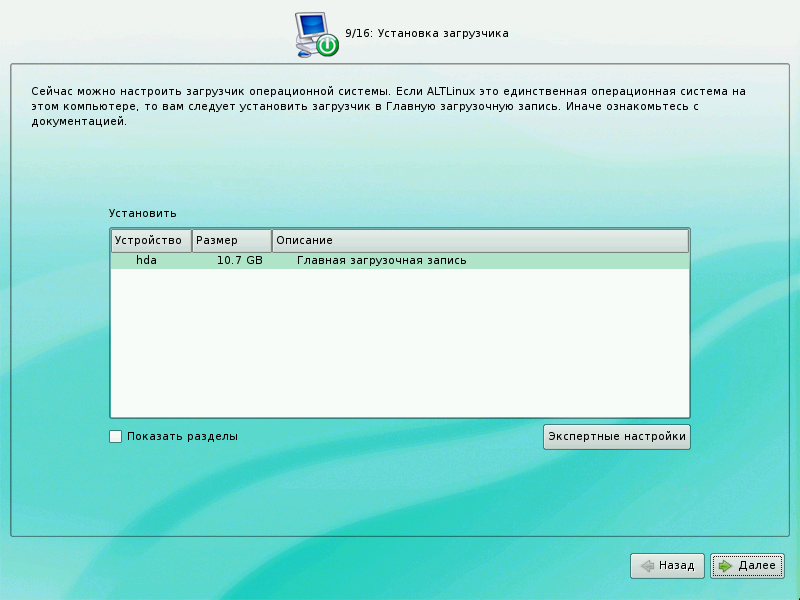The image size is (800, 600).
Task: Click the divider between Размер and Описание headers
Action: [272, 241]
